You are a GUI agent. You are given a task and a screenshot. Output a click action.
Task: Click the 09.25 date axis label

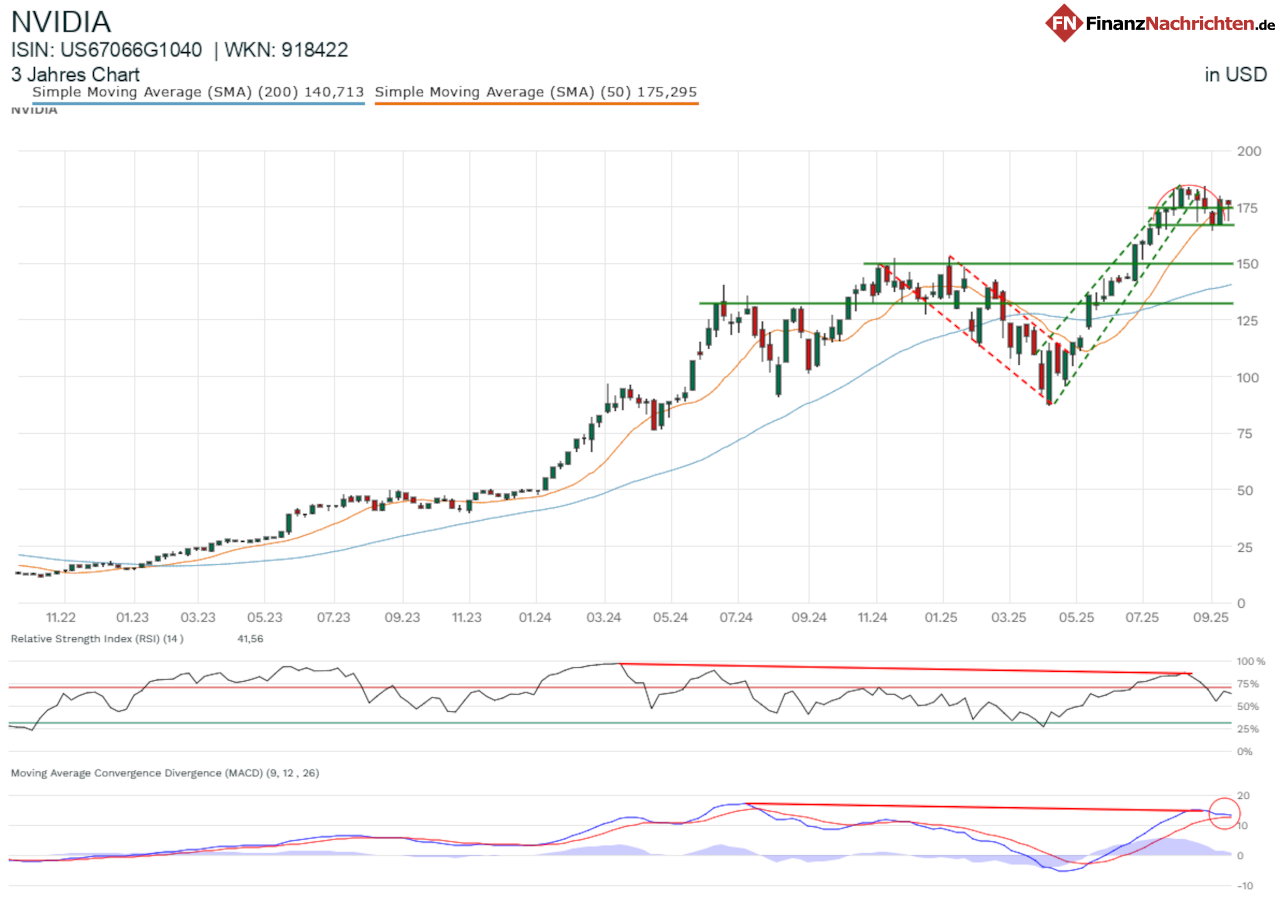click(1210, 619)
